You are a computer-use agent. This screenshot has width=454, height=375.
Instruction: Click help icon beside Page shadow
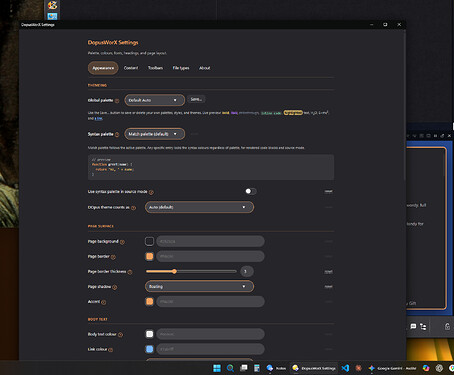coord(115,287)
